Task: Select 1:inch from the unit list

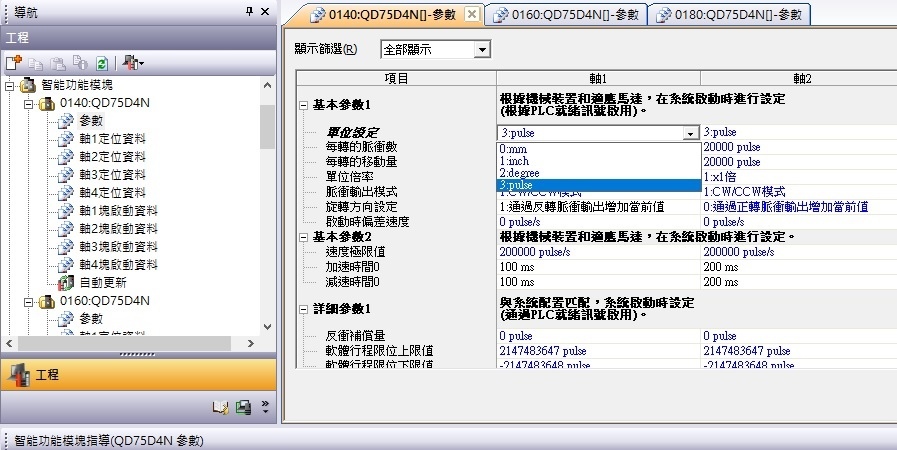Action: pos(598,161)
